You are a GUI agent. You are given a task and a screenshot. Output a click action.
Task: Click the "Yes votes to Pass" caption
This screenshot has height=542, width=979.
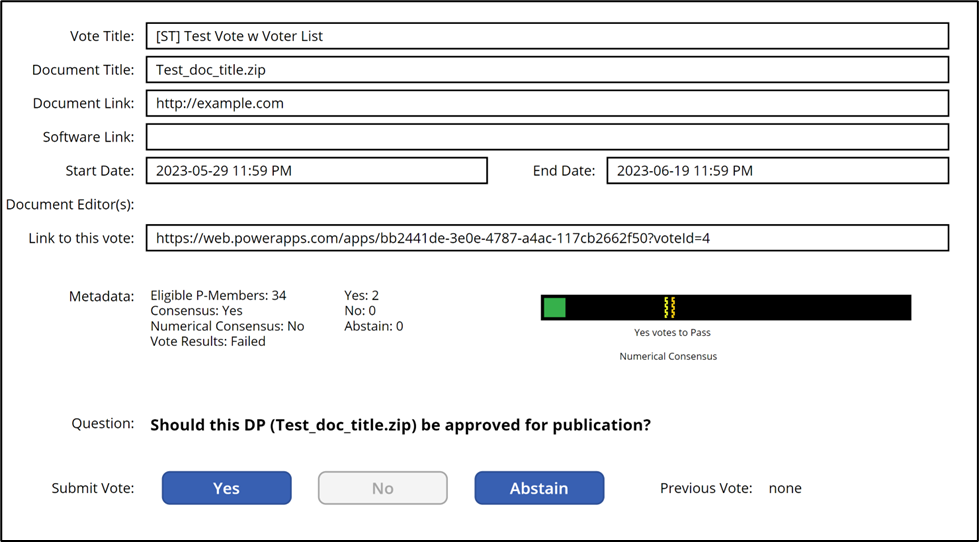672,332
